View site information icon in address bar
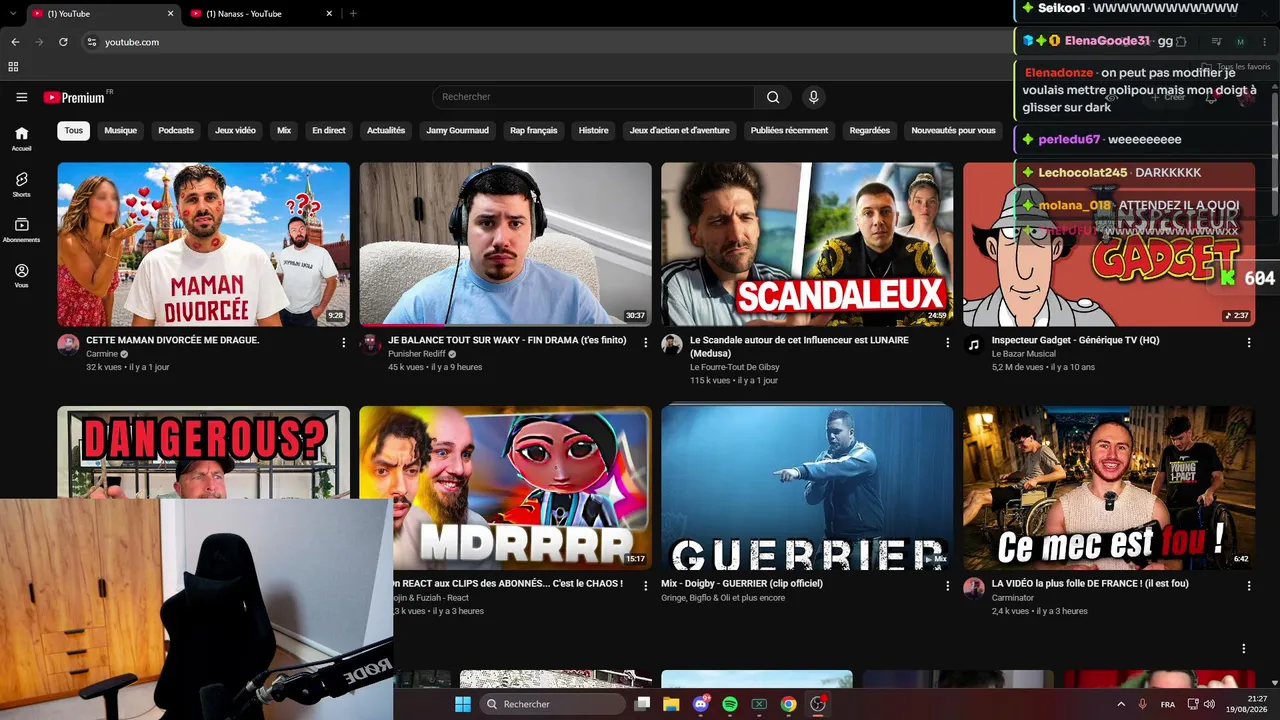This screenshot has height=720, width=1280. pyautogui.click(x=91, y=42)
